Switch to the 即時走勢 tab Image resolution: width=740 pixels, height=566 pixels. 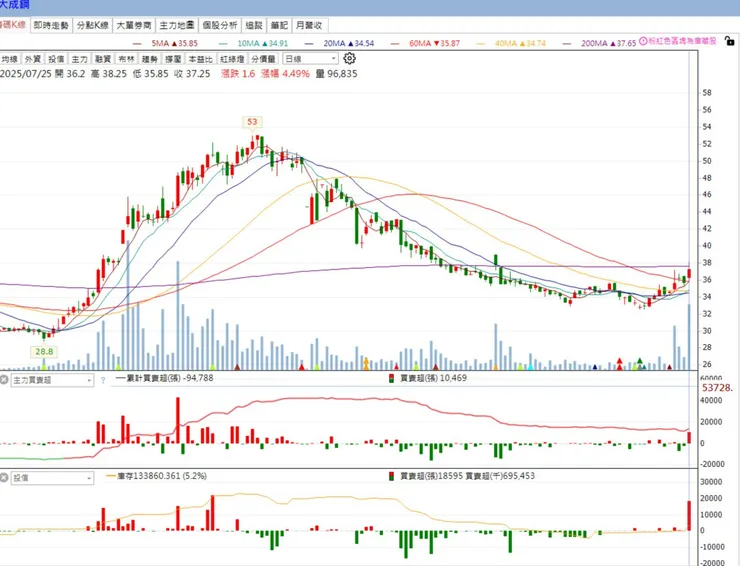pos(51,25)
